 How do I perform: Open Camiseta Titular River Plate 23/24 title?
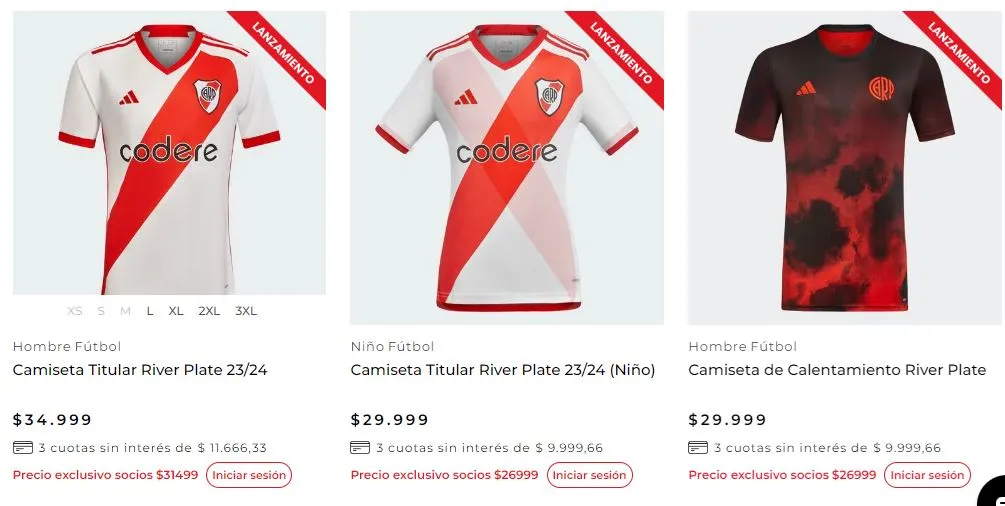point(140,370)
